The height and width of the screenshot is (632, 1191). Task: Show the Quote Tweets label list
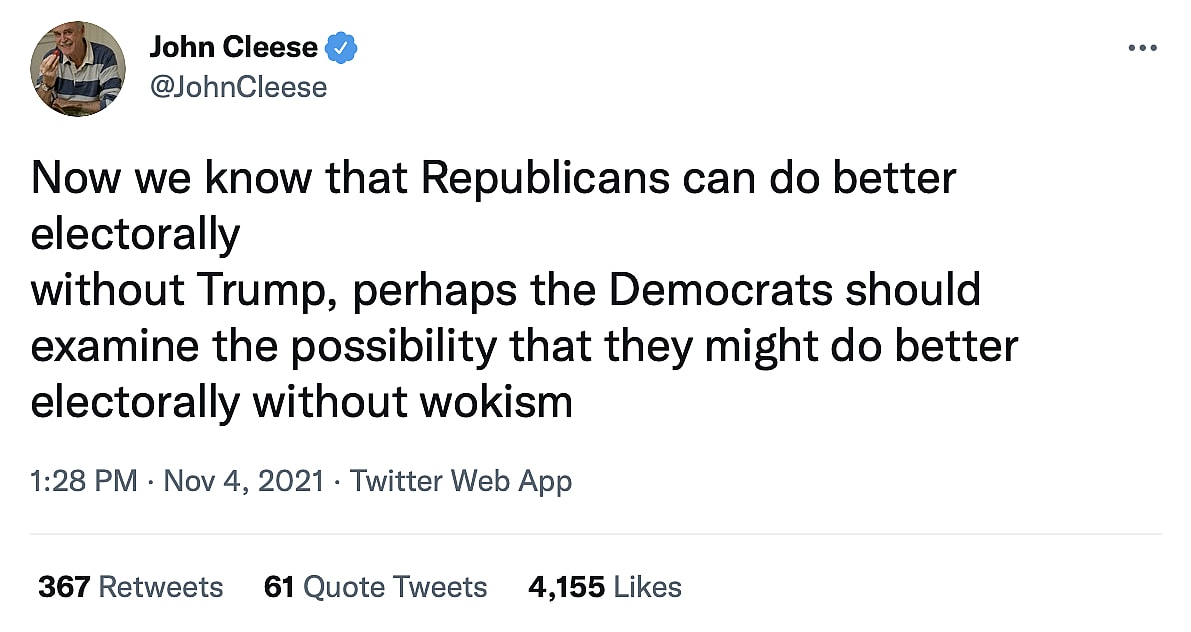[395, 587]
